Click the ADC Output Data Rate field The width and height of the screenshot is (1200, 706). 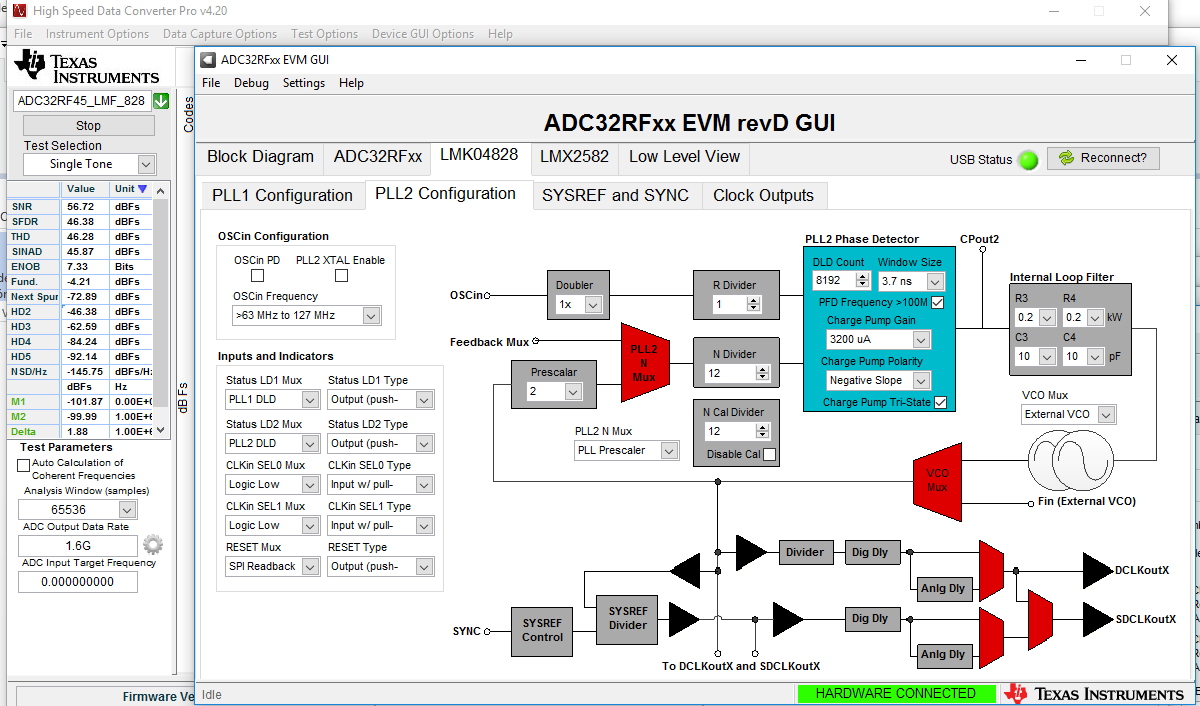(78, 546)
